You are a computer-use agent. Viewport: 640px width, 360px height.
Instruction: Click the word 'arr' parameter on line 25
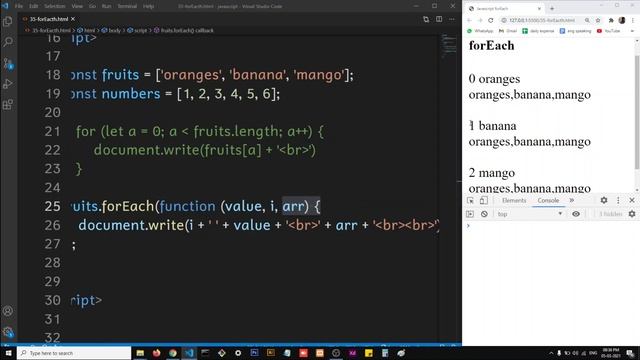(x=293, y=206)
